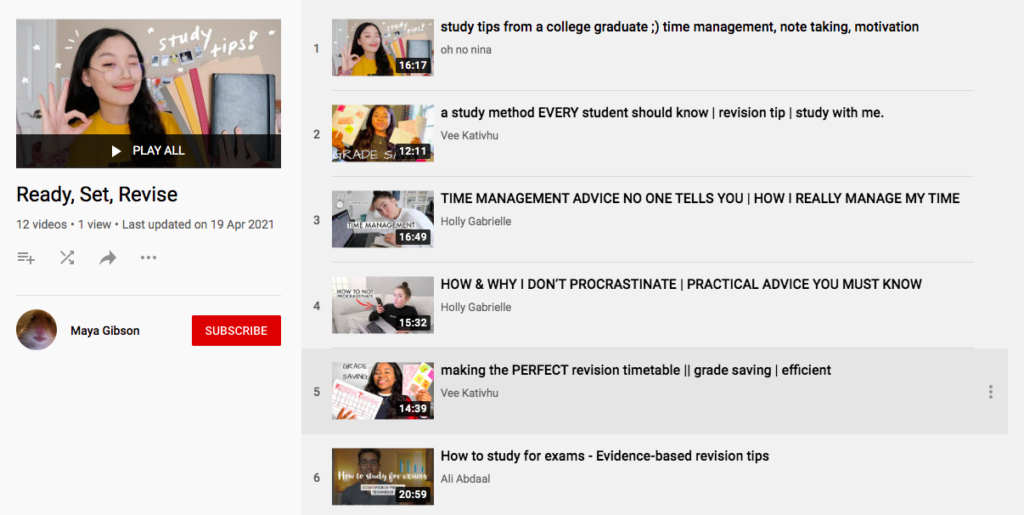This screenshot has height=515, width=1024.
Task: Share the playlist using the arrow icon
Action: 108,258
